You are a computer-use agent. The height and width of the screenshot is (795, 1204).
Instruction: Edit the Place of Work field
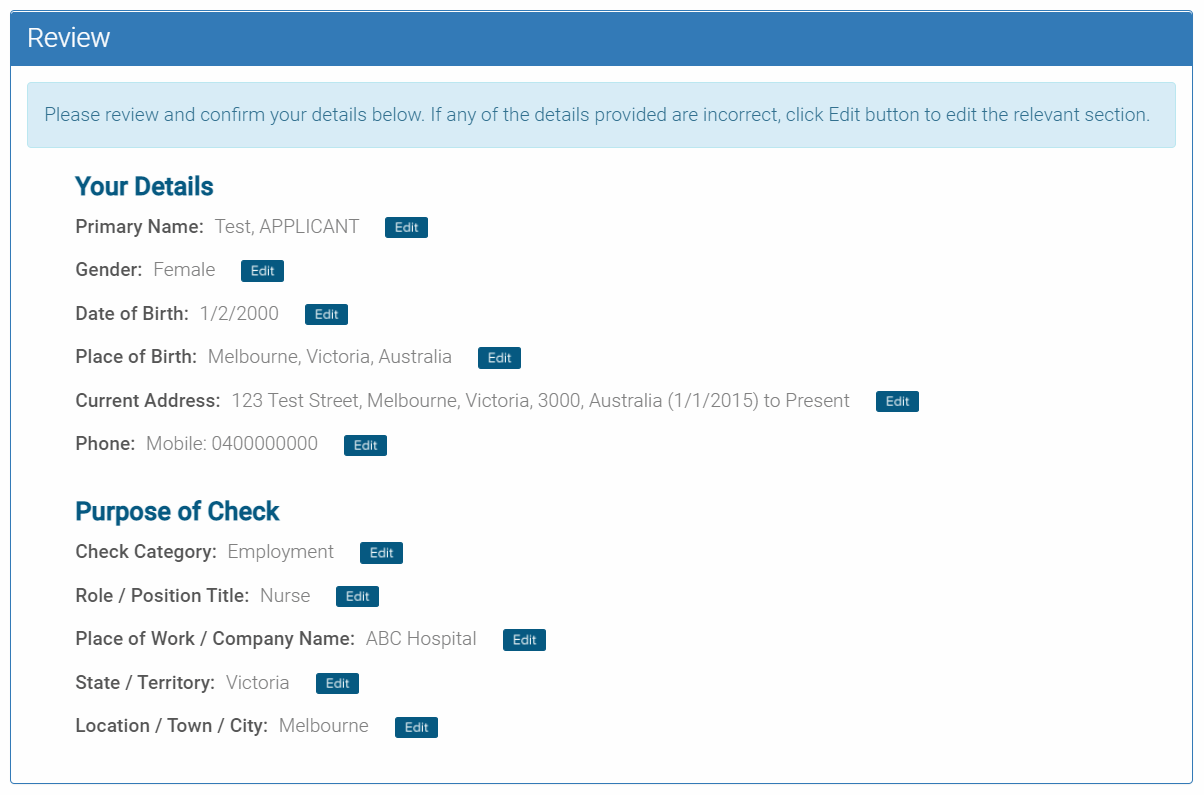click(x=524, y=639)
